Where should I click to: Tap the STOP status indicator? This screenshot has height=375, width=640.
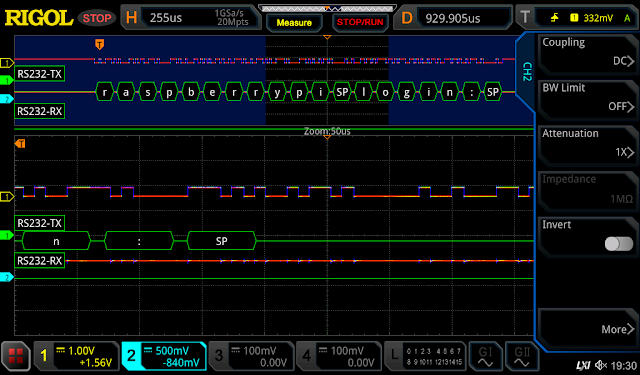(97, 18)
